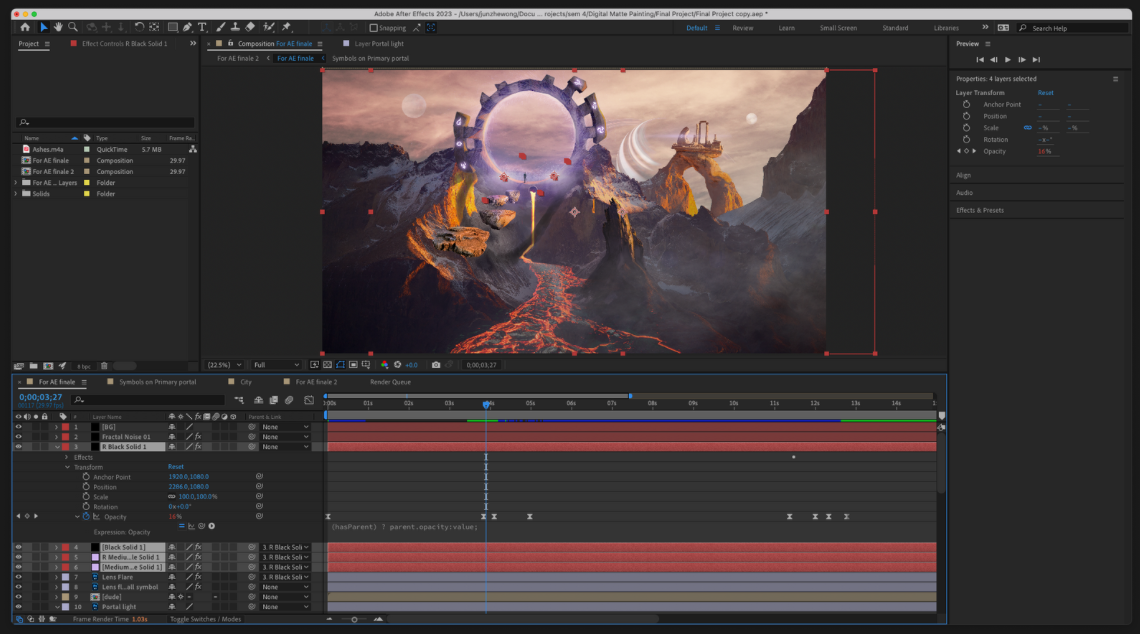Toggle the enable expression equals icon
Image resolution: width=1140 pixels, height=634 pixels.
(182, 526)
